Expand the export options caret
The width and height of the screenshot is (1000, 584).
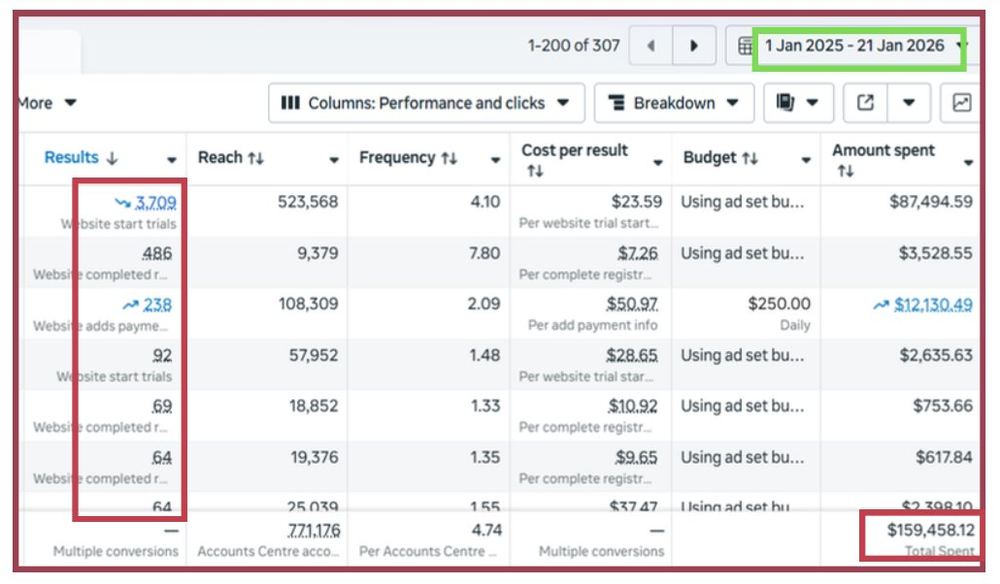908,103
